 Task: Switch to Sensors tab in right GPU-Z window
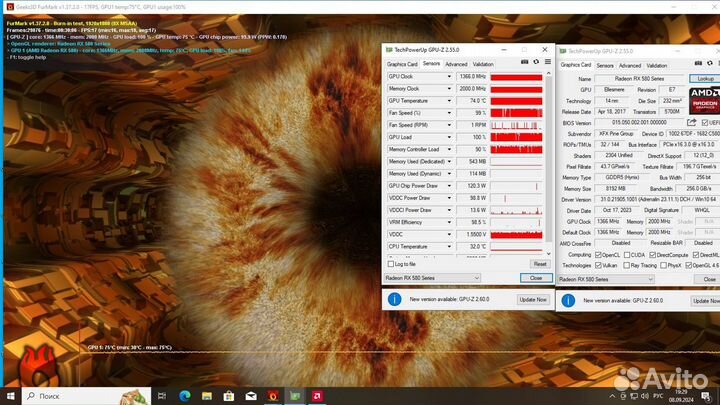pyautogui.click(x=605, y=66)
